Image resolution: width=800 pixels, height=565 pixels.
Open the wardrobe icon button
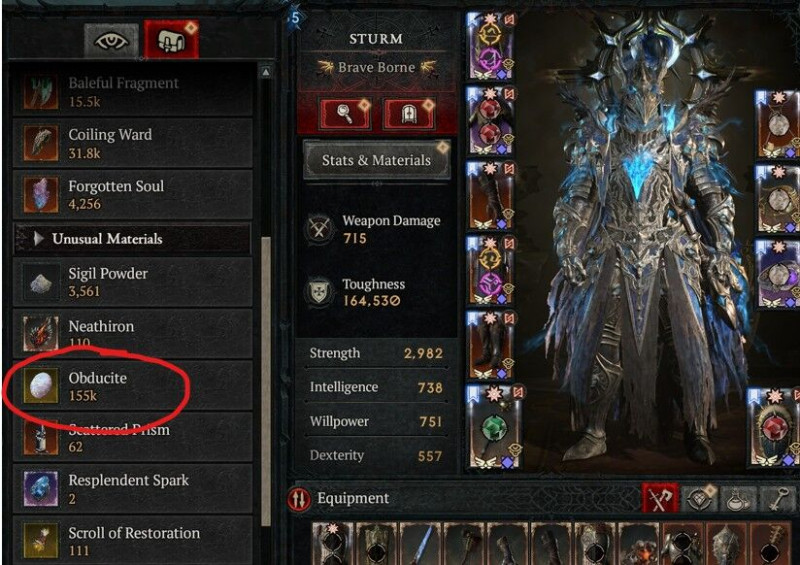[x=409, y=114]
